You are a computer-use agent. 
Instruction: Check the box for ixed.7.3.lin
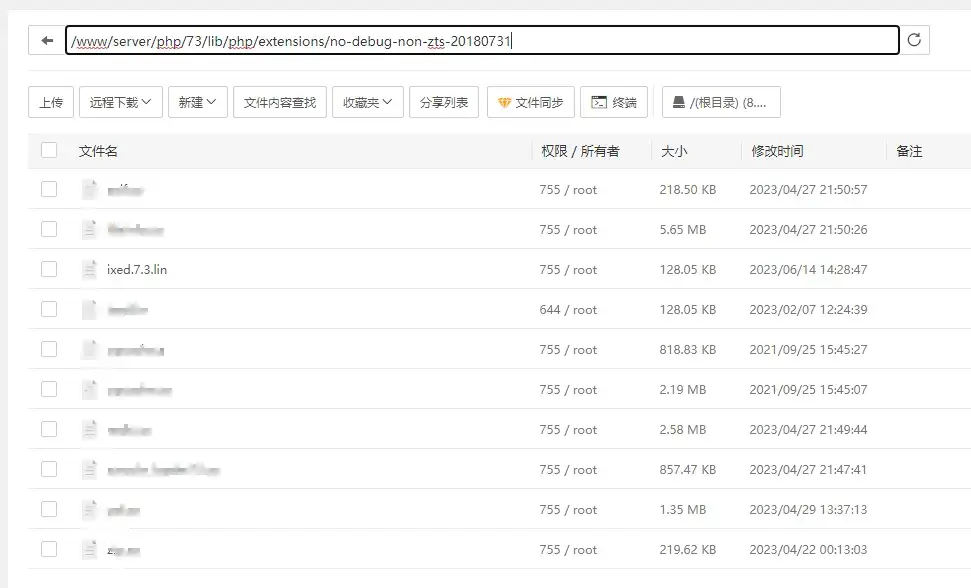coord(49,269)
